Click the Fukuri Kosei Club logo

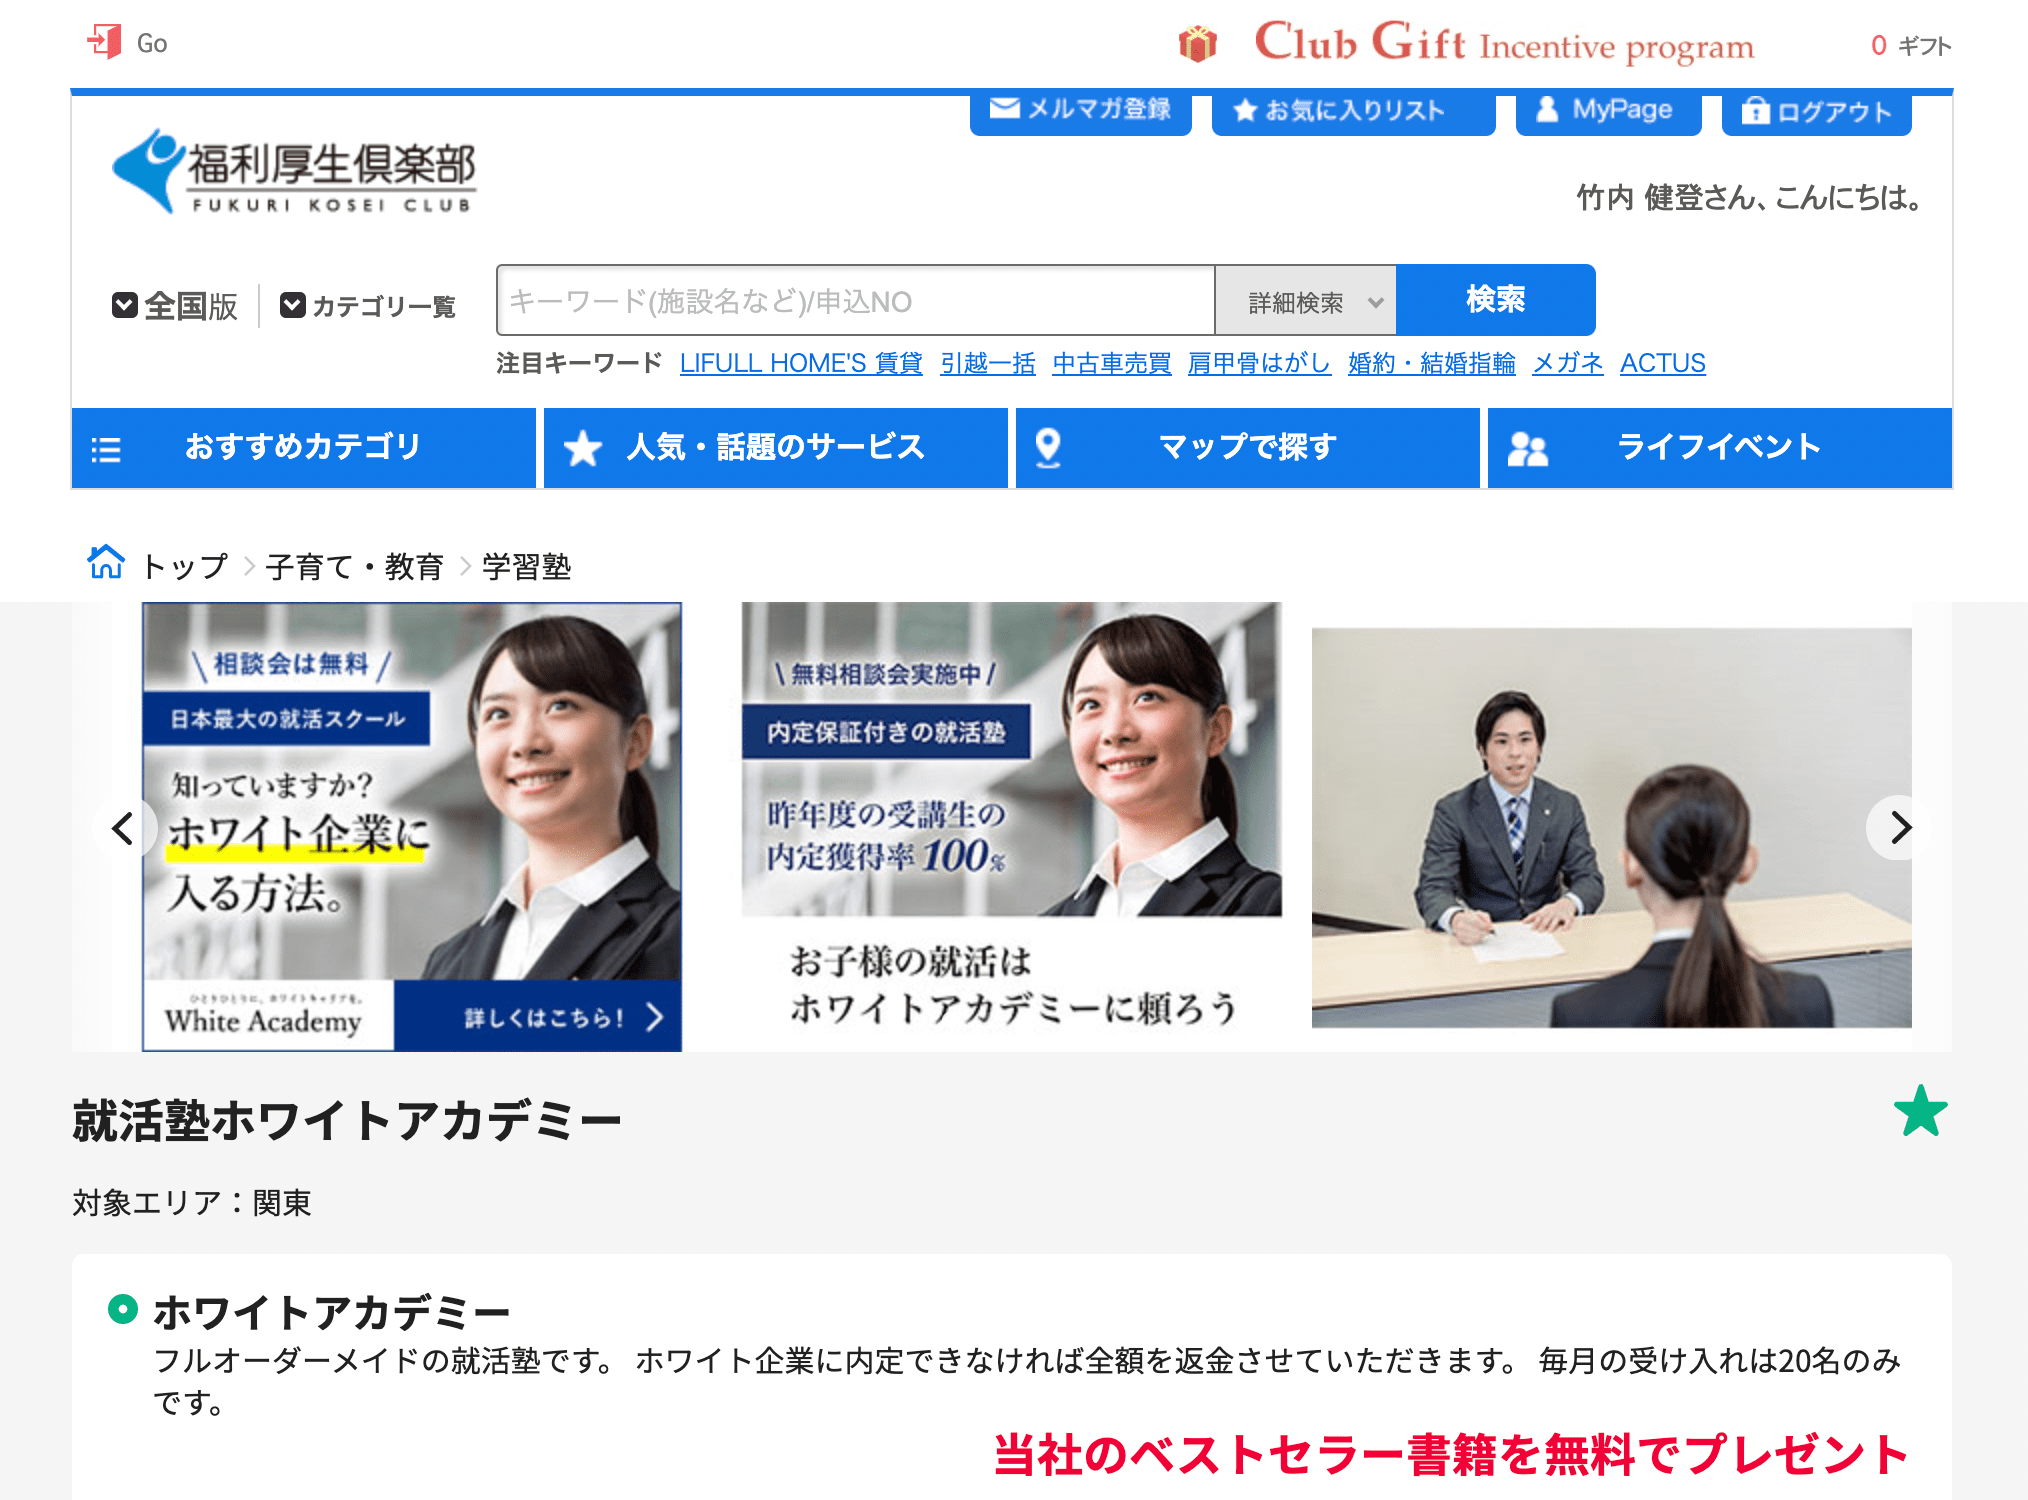tap(294, 171)
